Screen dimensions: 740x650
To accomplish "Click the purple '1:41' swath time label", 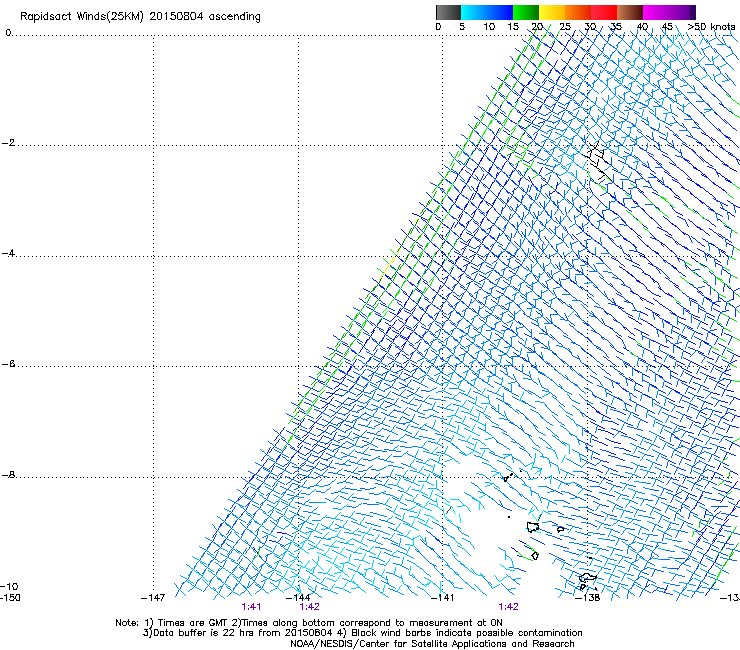I will [251, 607].
